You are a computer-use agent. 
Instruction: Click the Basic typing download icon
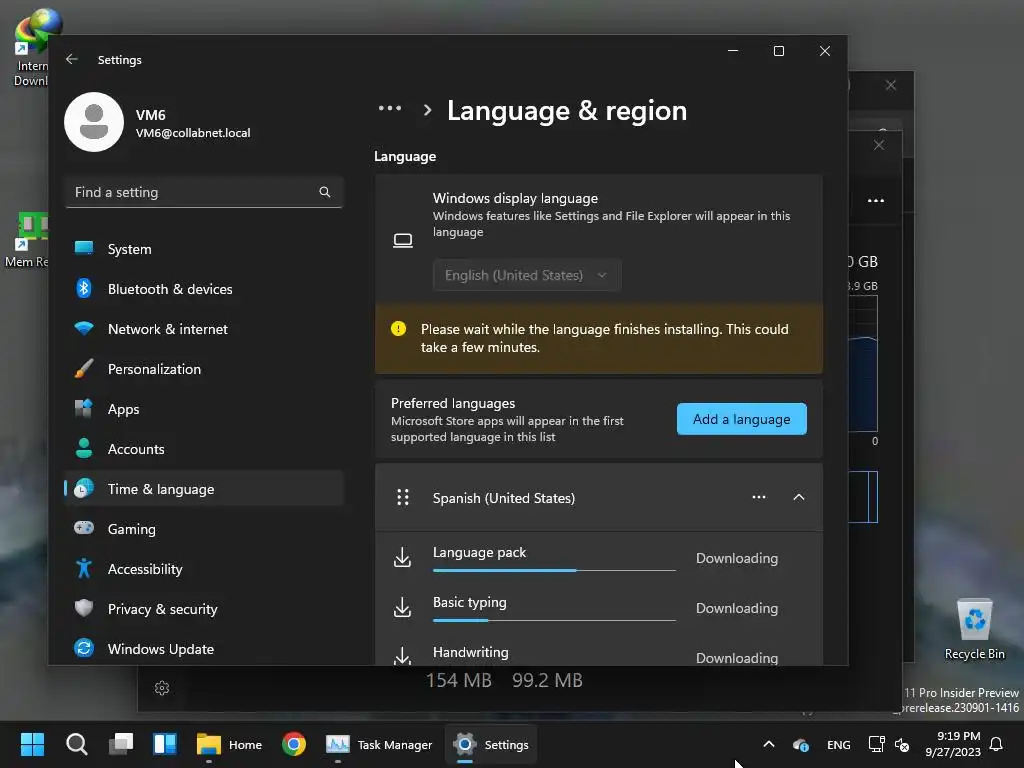(x=402, y=607)
